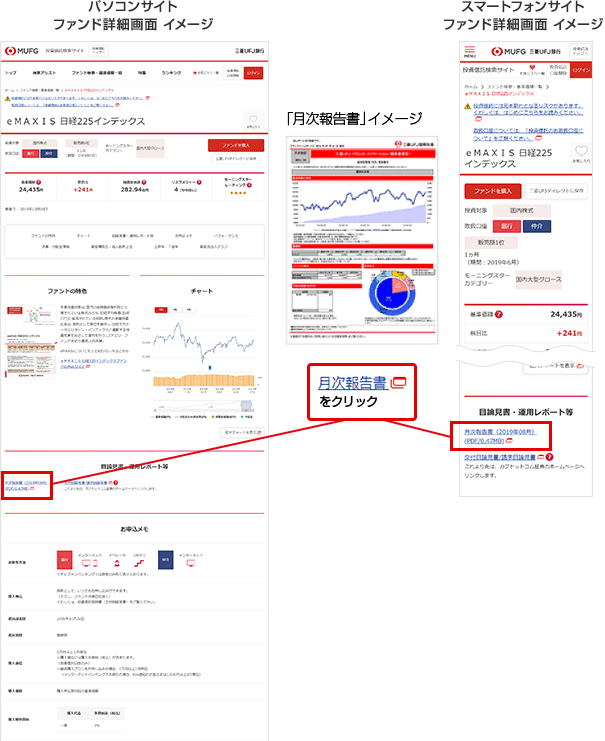
Task: Click the red ファンドを購入 button on the PC site
Action: tap(236, 145)
